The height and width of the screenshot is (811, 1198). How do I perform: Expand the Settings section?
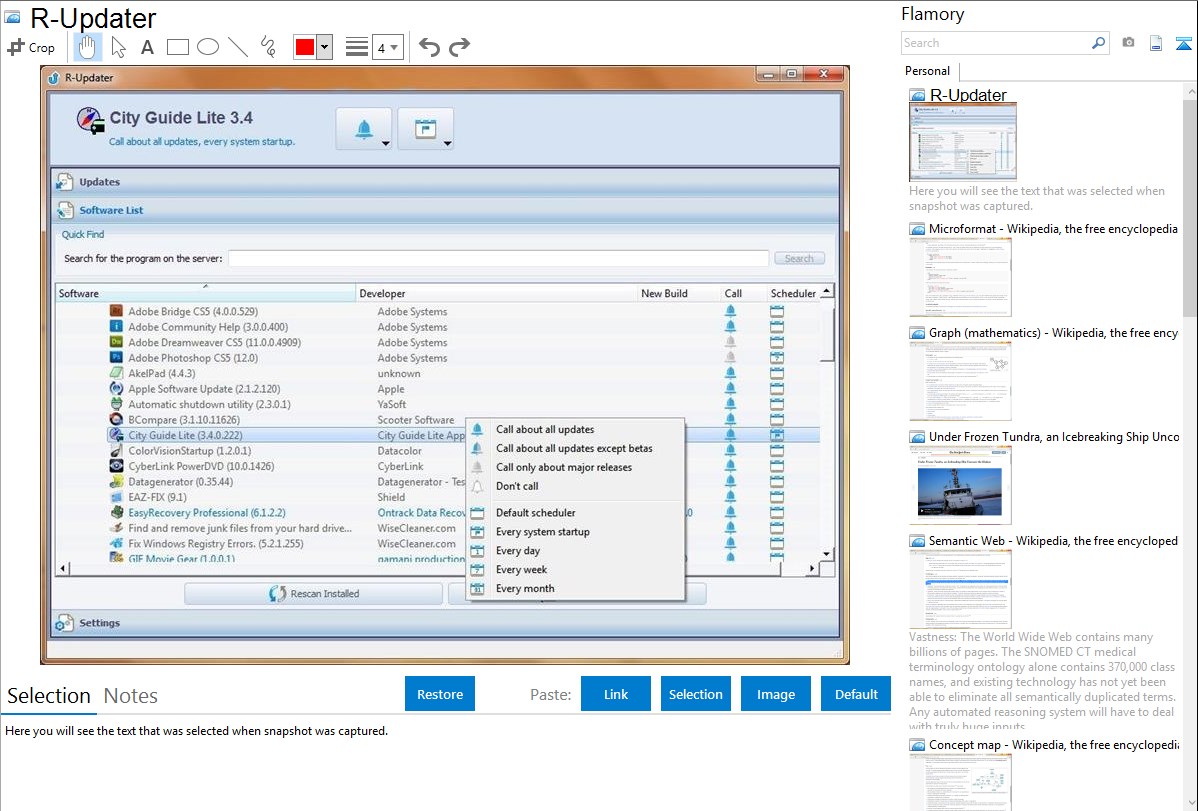click(446, 623)
